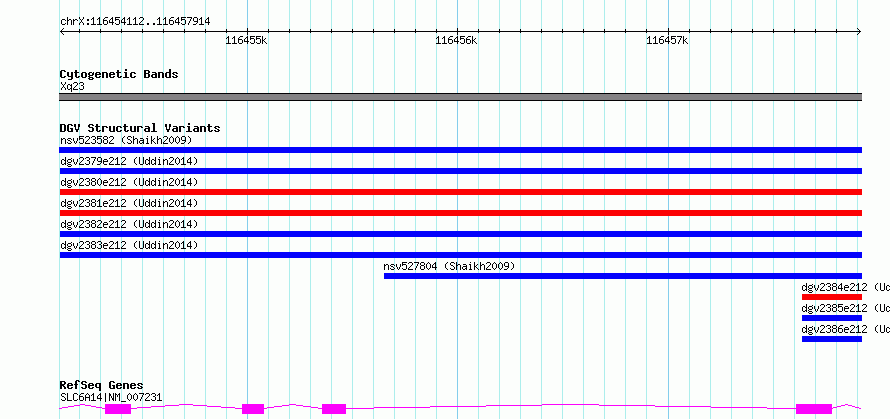
Task: Select the first magenta SLC6A14 exon block
Action: point(118,409)
